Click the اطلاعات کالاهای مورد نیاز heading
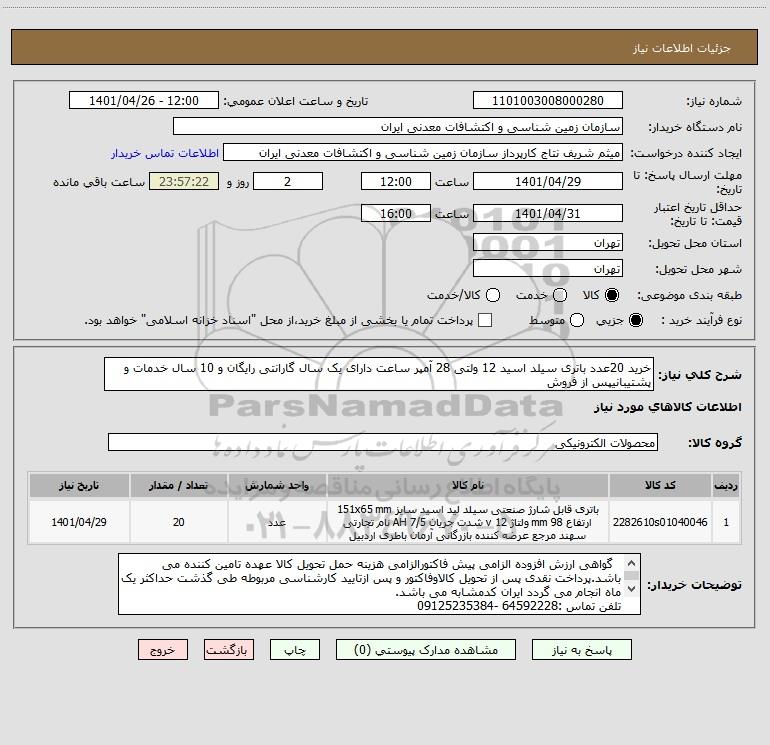This screenshot has height=745, width=770. 668,407
